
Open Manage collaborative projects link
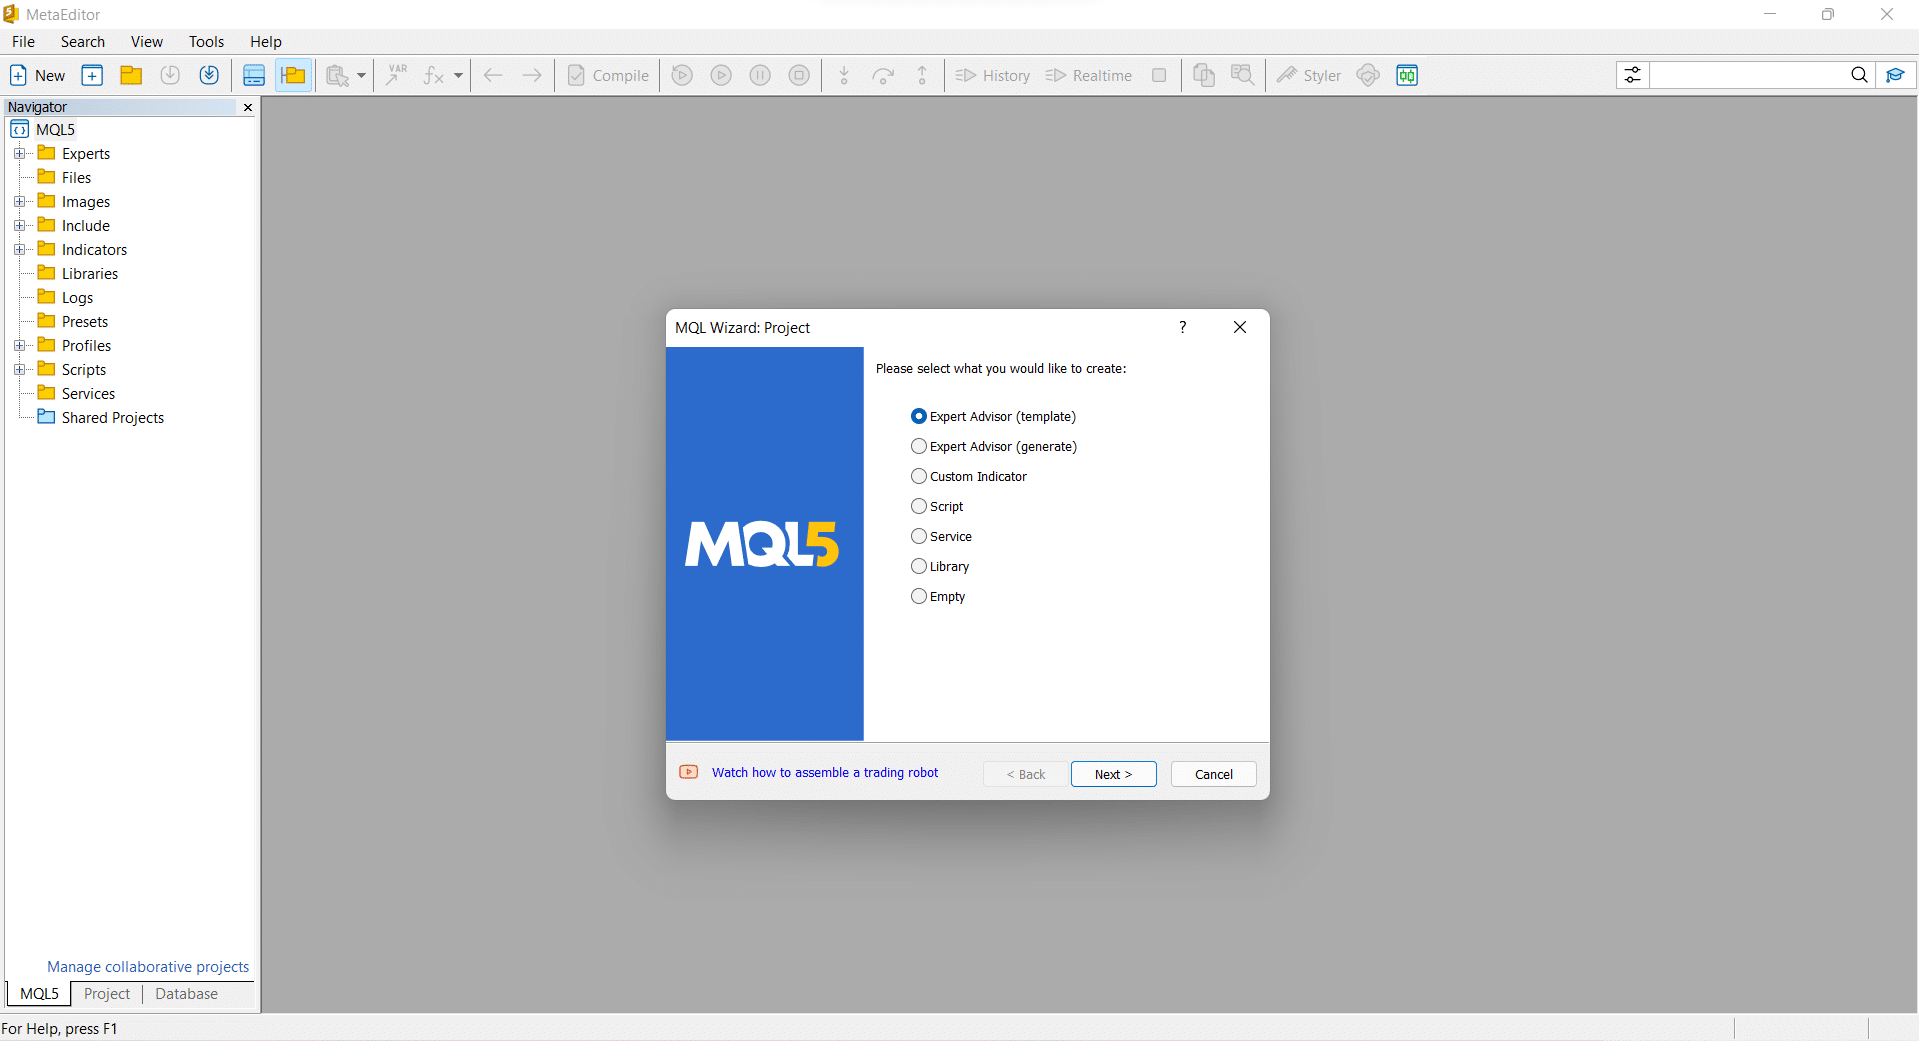(x=148, y=966)
